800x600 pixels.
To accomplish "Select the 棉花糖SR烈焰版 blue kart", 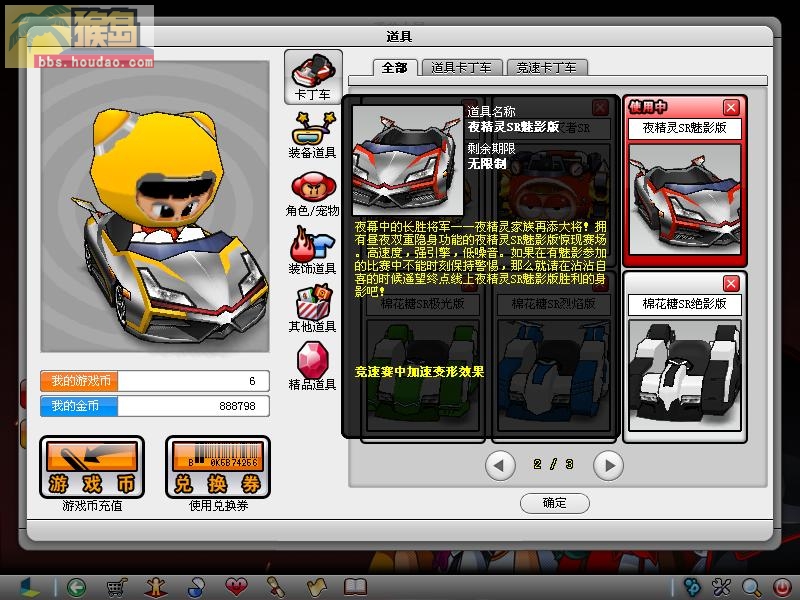I will point(554,376).
